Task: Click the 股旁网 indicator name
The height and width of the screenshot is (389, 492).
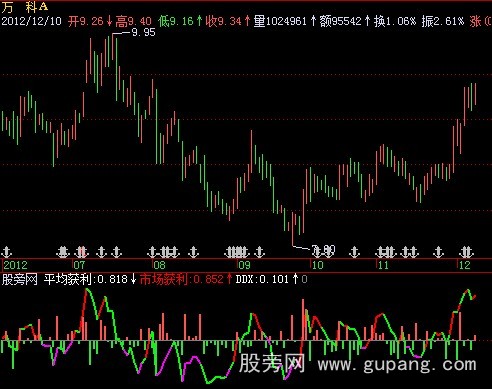Action: tap(19, 279)
